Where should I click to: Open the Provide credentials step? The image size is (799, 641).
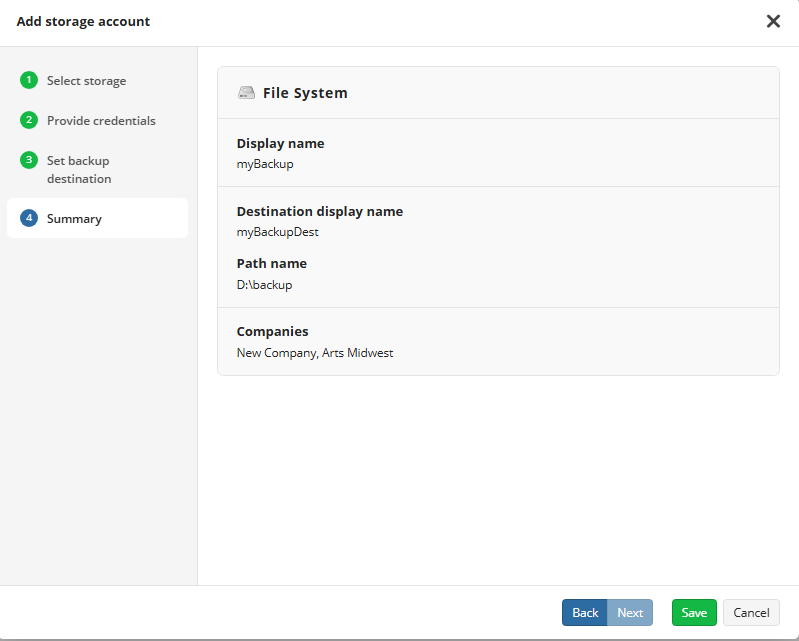point(101,121)
